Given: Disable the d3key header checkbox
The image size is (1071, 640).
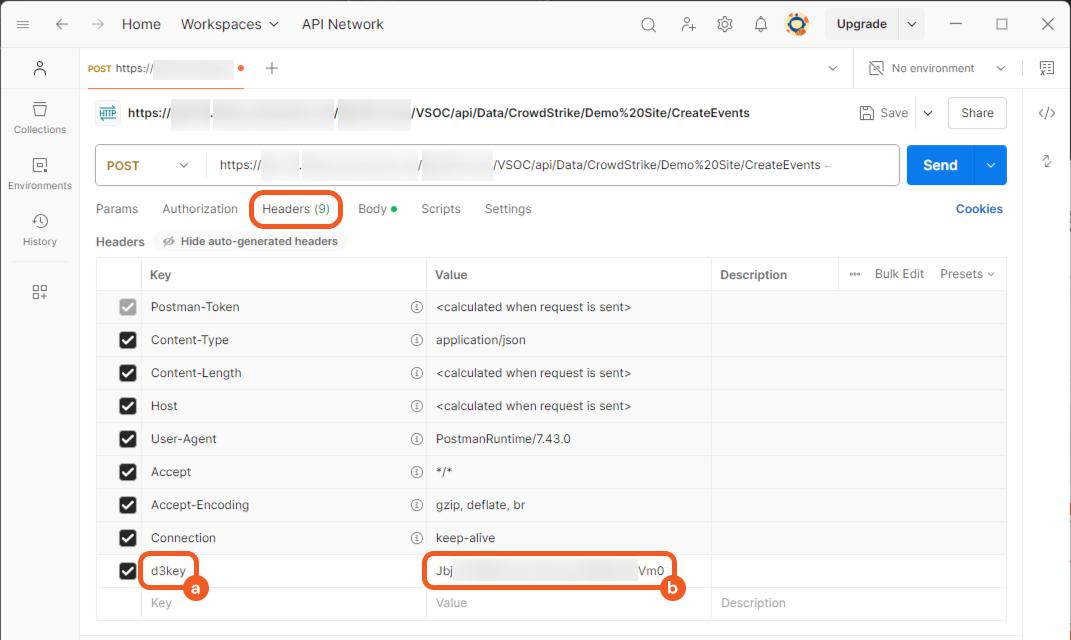Looking at the screenshot, I should click(128, 571).
